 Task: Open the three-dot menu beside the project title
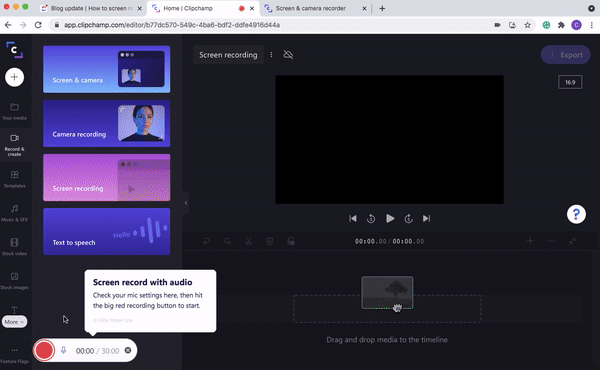[x=271, y=55]
